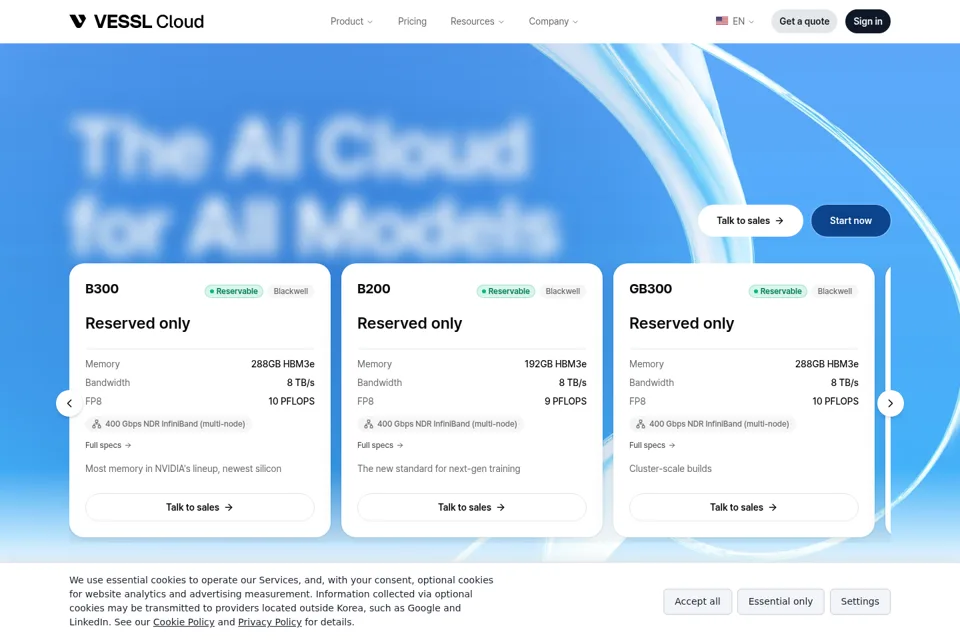The image size is (960, 640).
Task: Click the VESSL Cloud logo
Action: coord(137,21)
